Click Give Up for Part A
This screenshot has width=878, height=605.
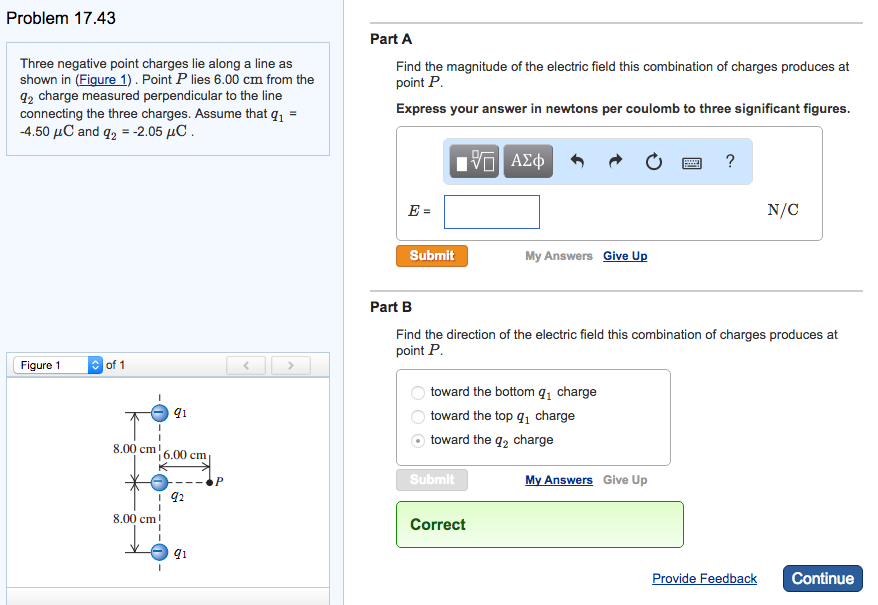coord(624,256)
